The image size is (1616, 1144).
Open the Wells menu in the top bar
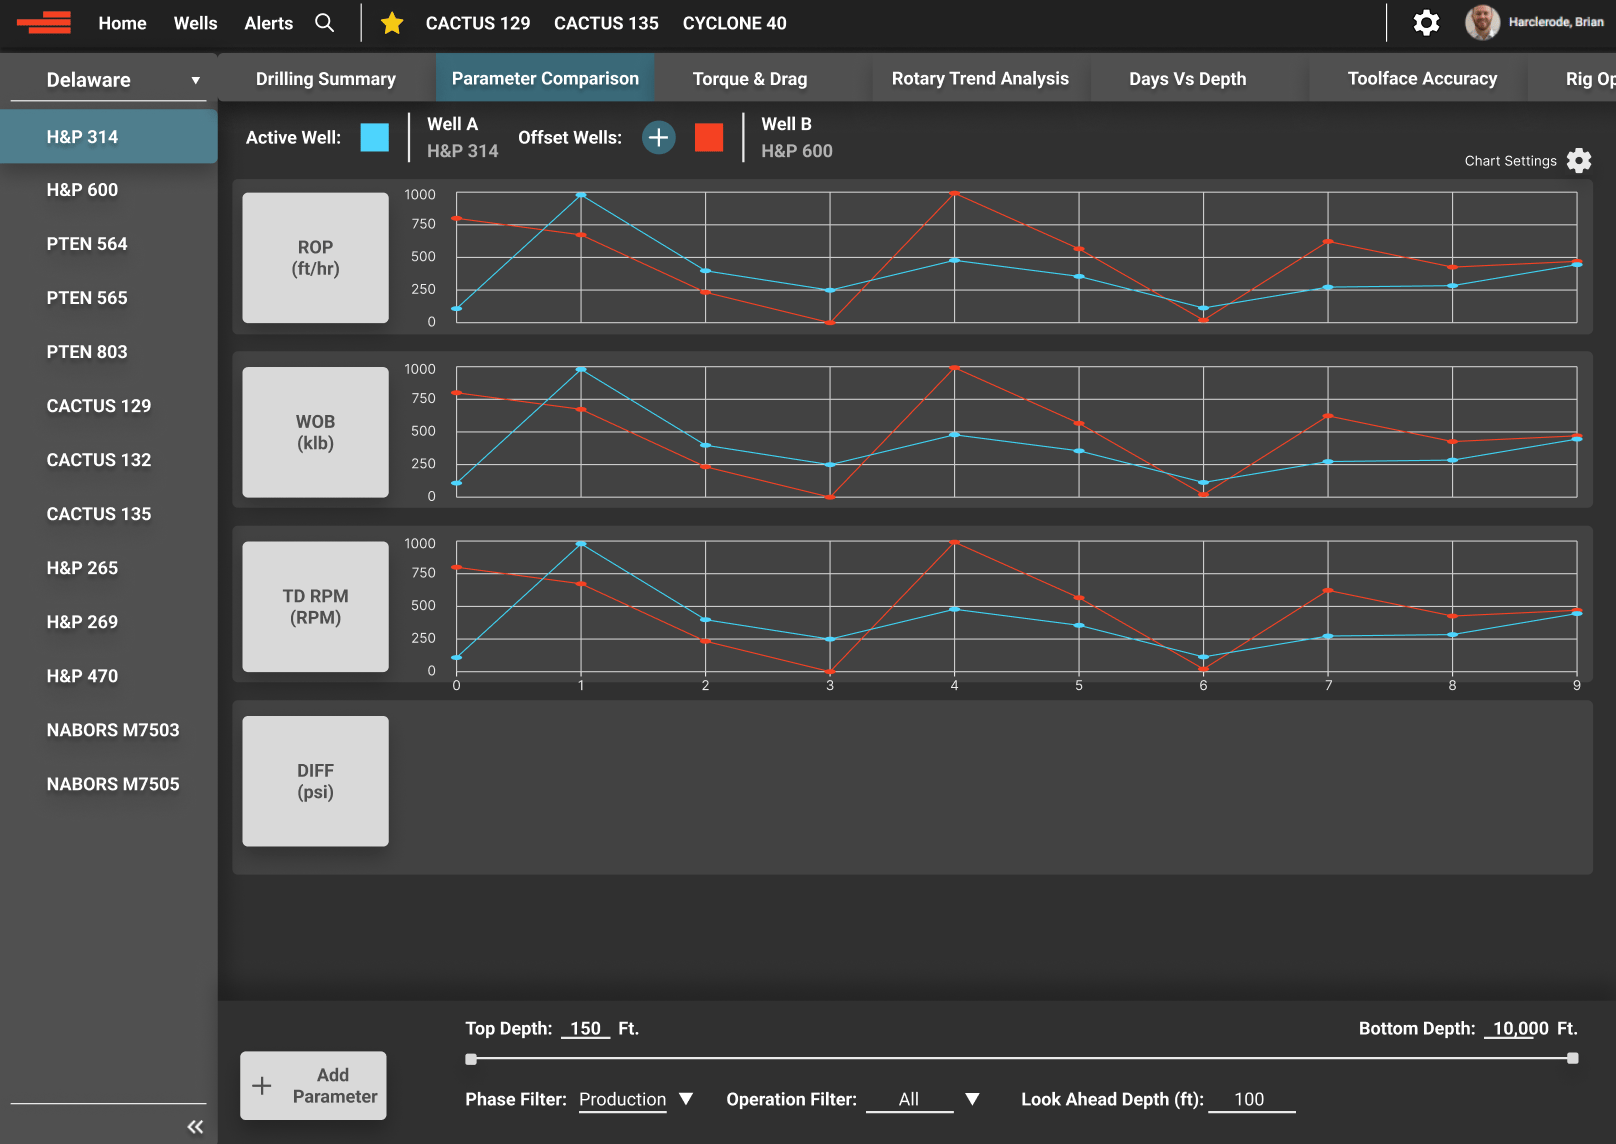click(195, 23)
